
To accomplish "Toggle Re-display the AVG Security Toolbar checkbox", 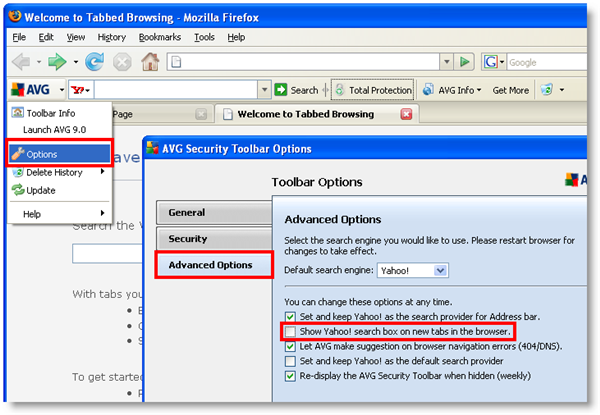I will [x=291, y=376].
